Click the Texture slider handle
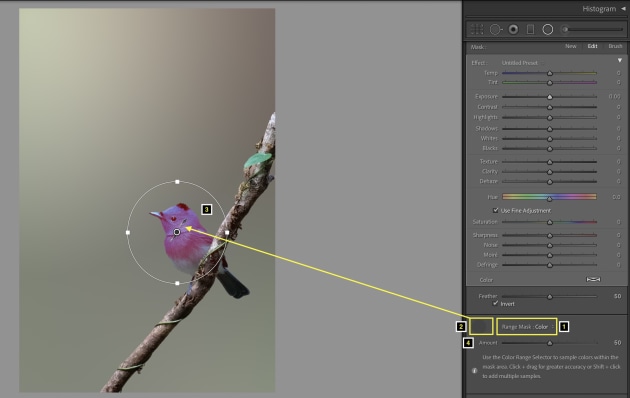The height and width of the screenshot is (398, 630). [x=550, y=162]
